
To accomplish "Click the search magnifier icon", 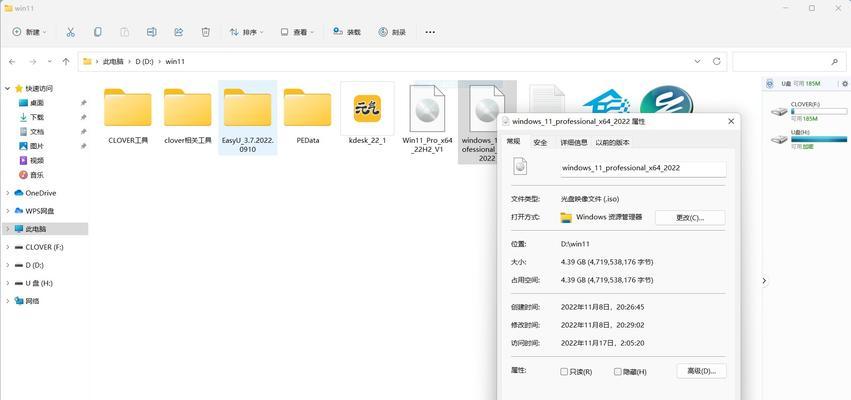I will [x=835, y=62].
